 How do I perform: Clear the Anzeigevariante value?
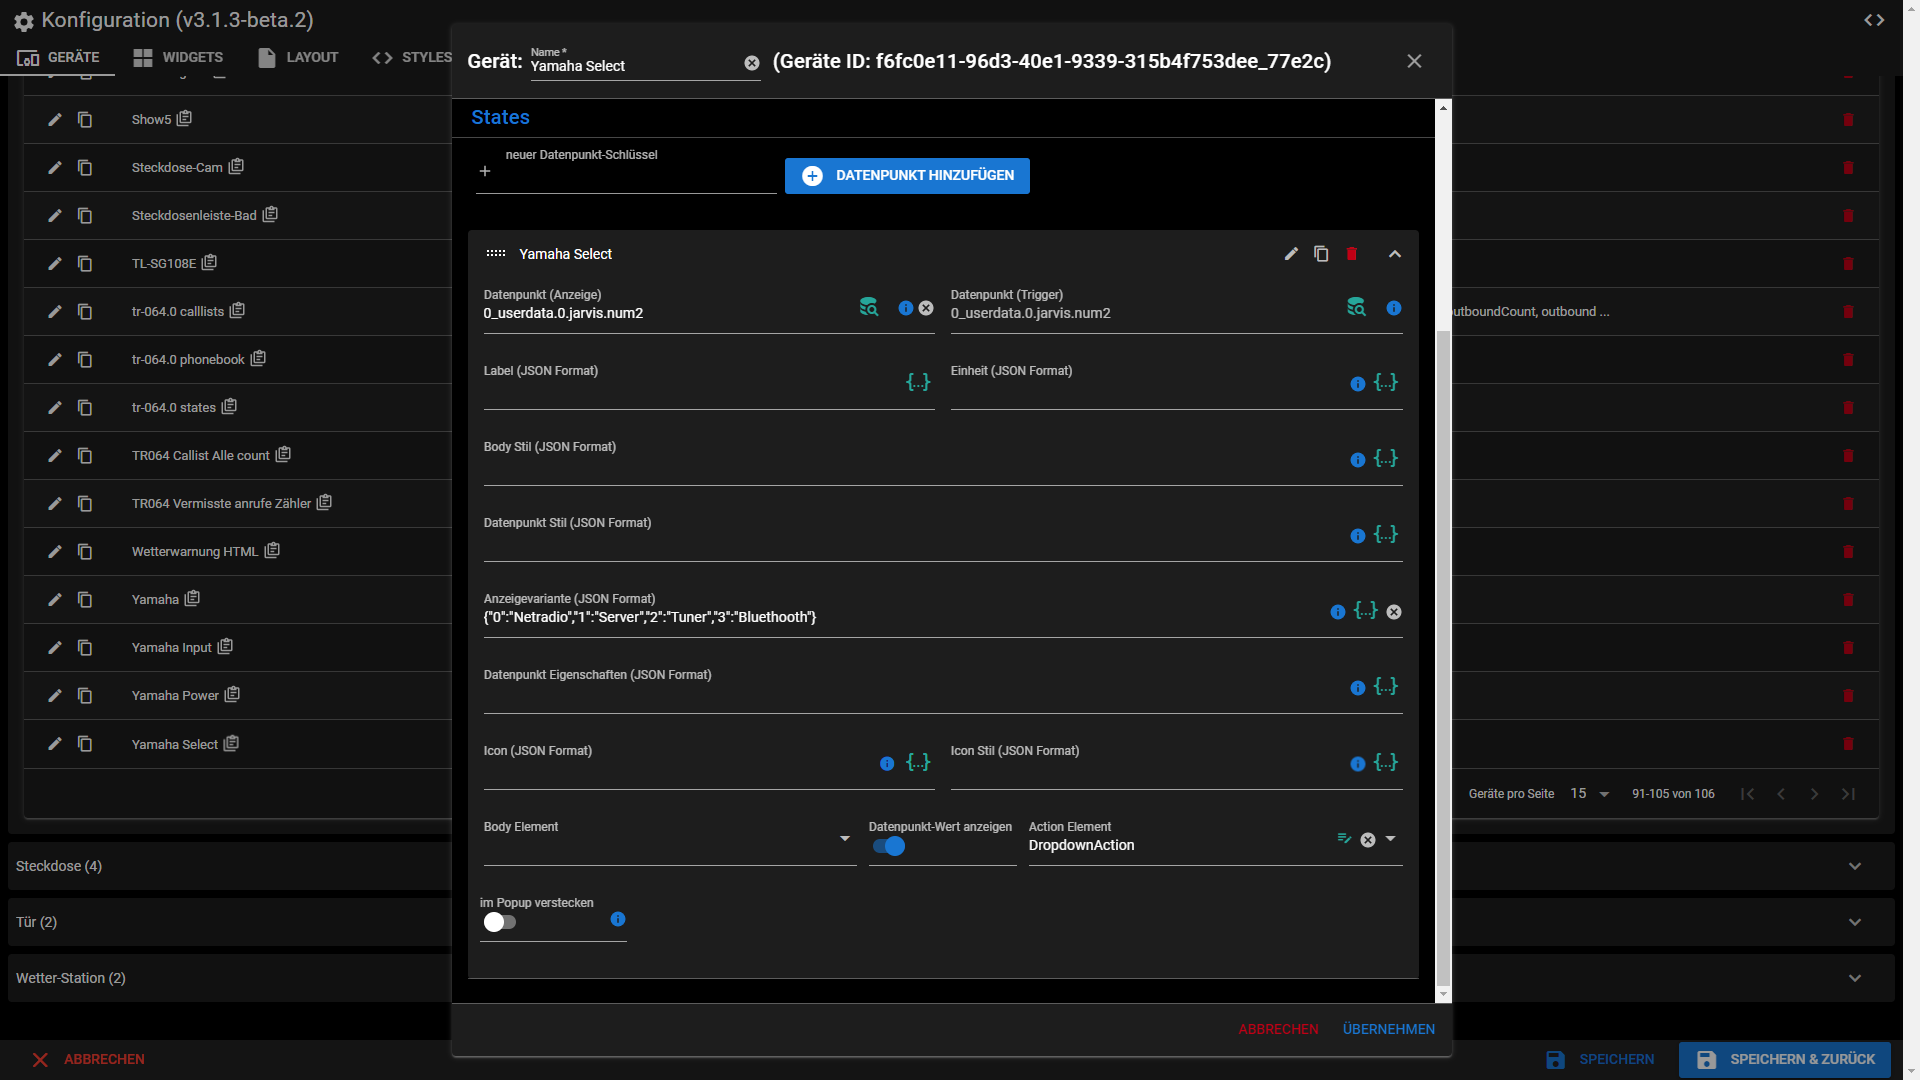coord(1394,612)
